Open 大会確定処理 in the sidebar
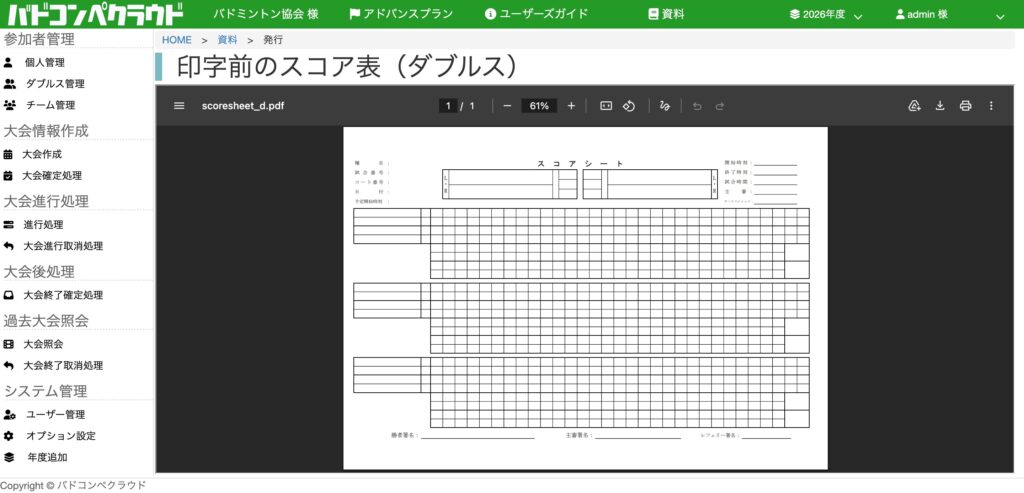Viewport: 1024px width, 493px height. tap(52, 176)
